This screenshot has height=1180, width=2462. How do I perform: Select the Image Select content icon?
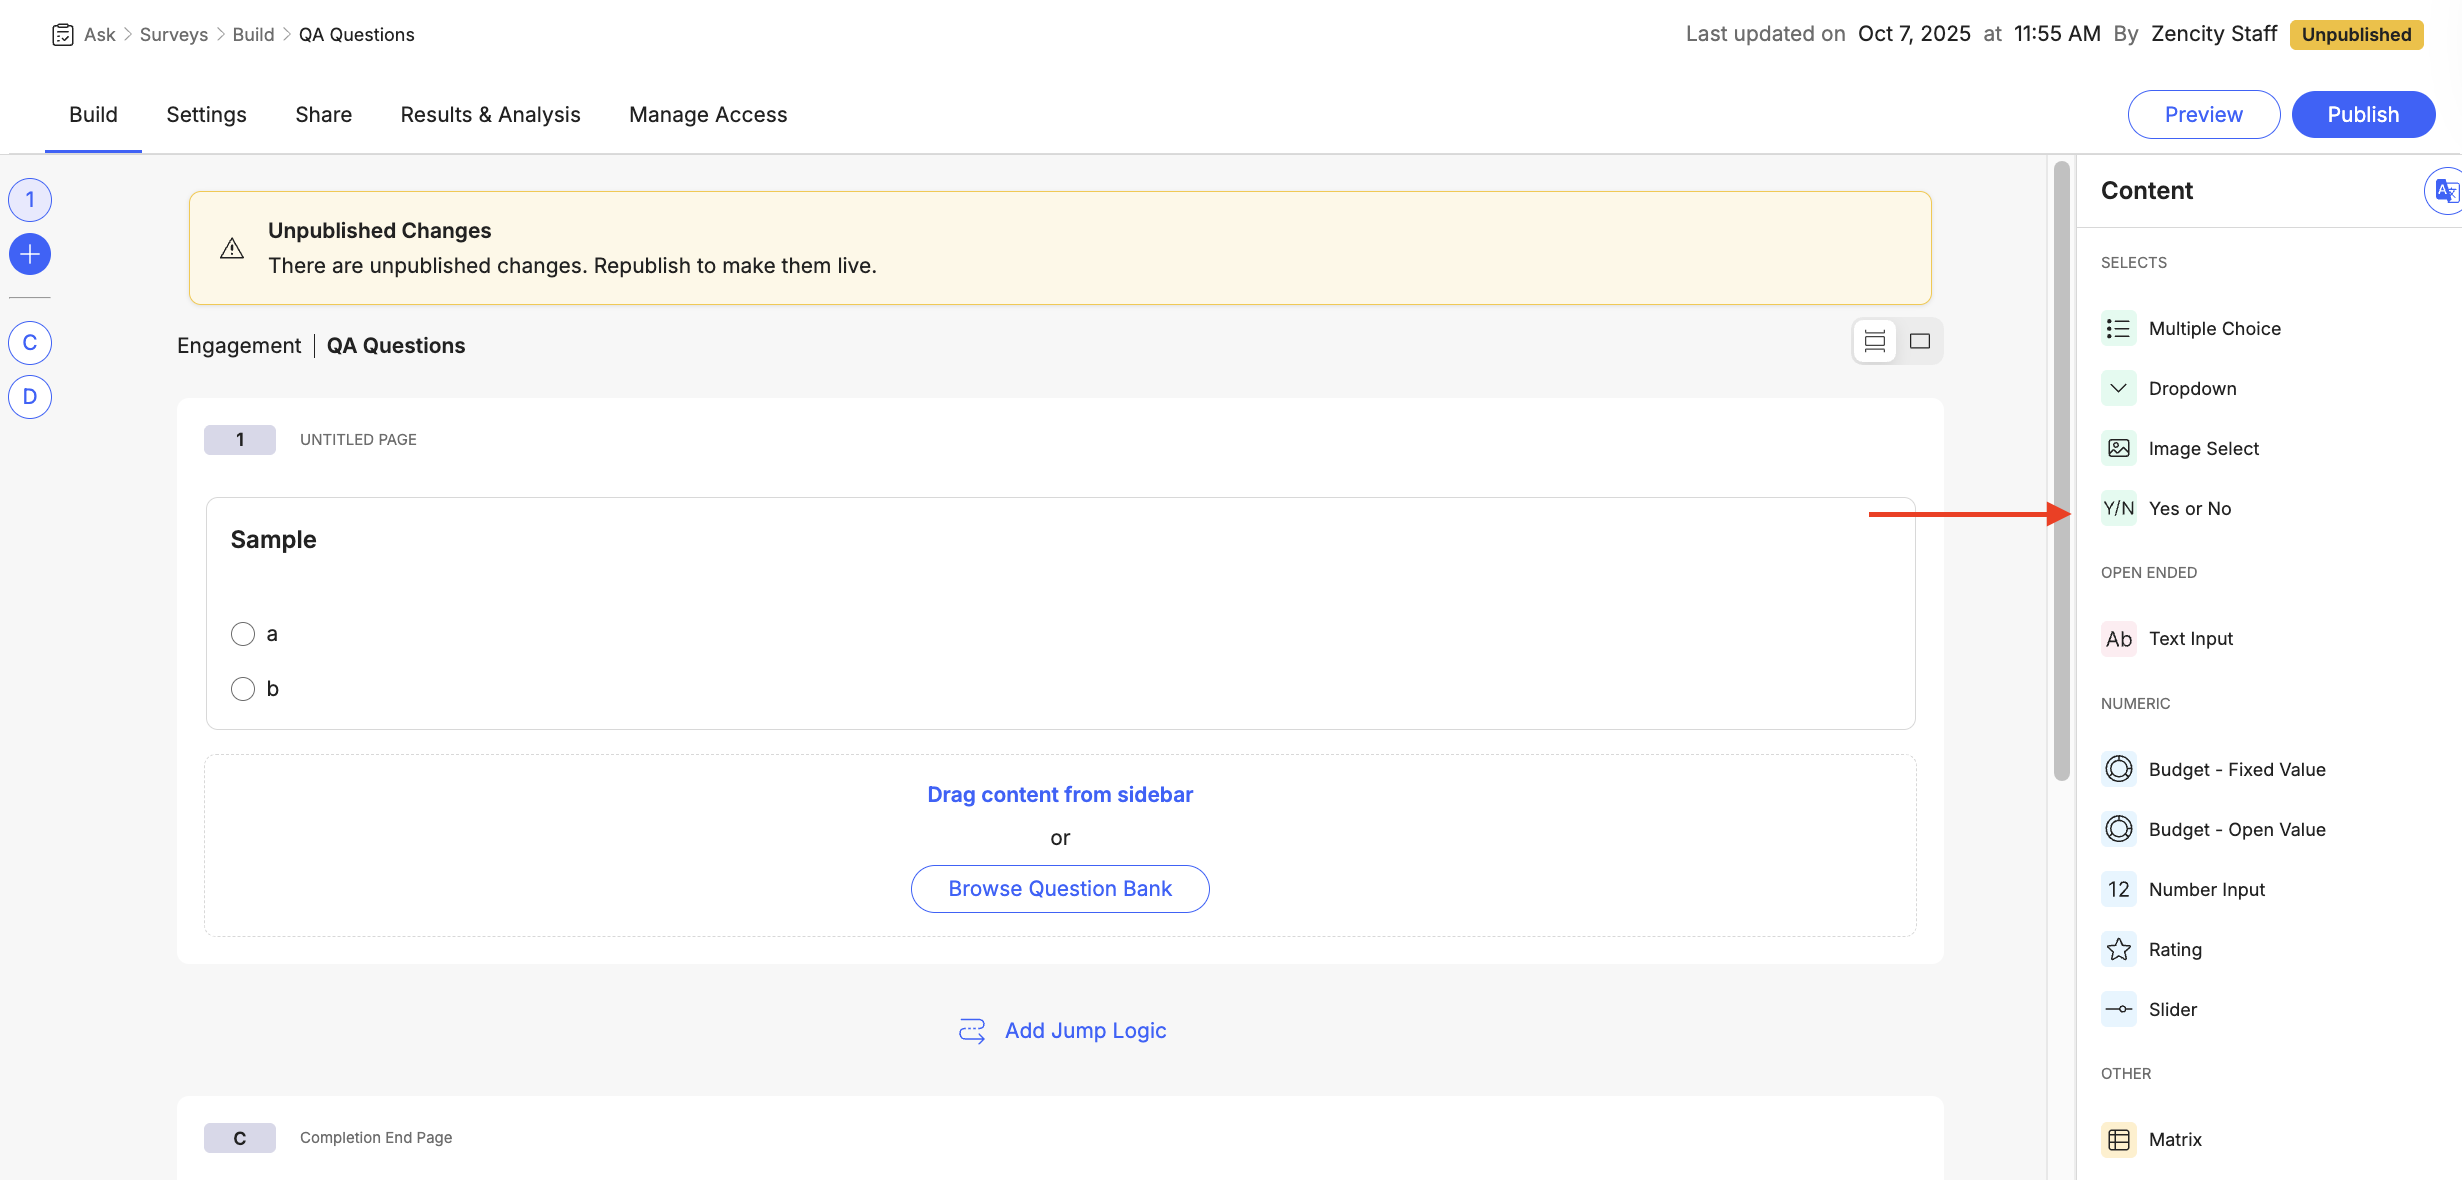point(2118,449)
